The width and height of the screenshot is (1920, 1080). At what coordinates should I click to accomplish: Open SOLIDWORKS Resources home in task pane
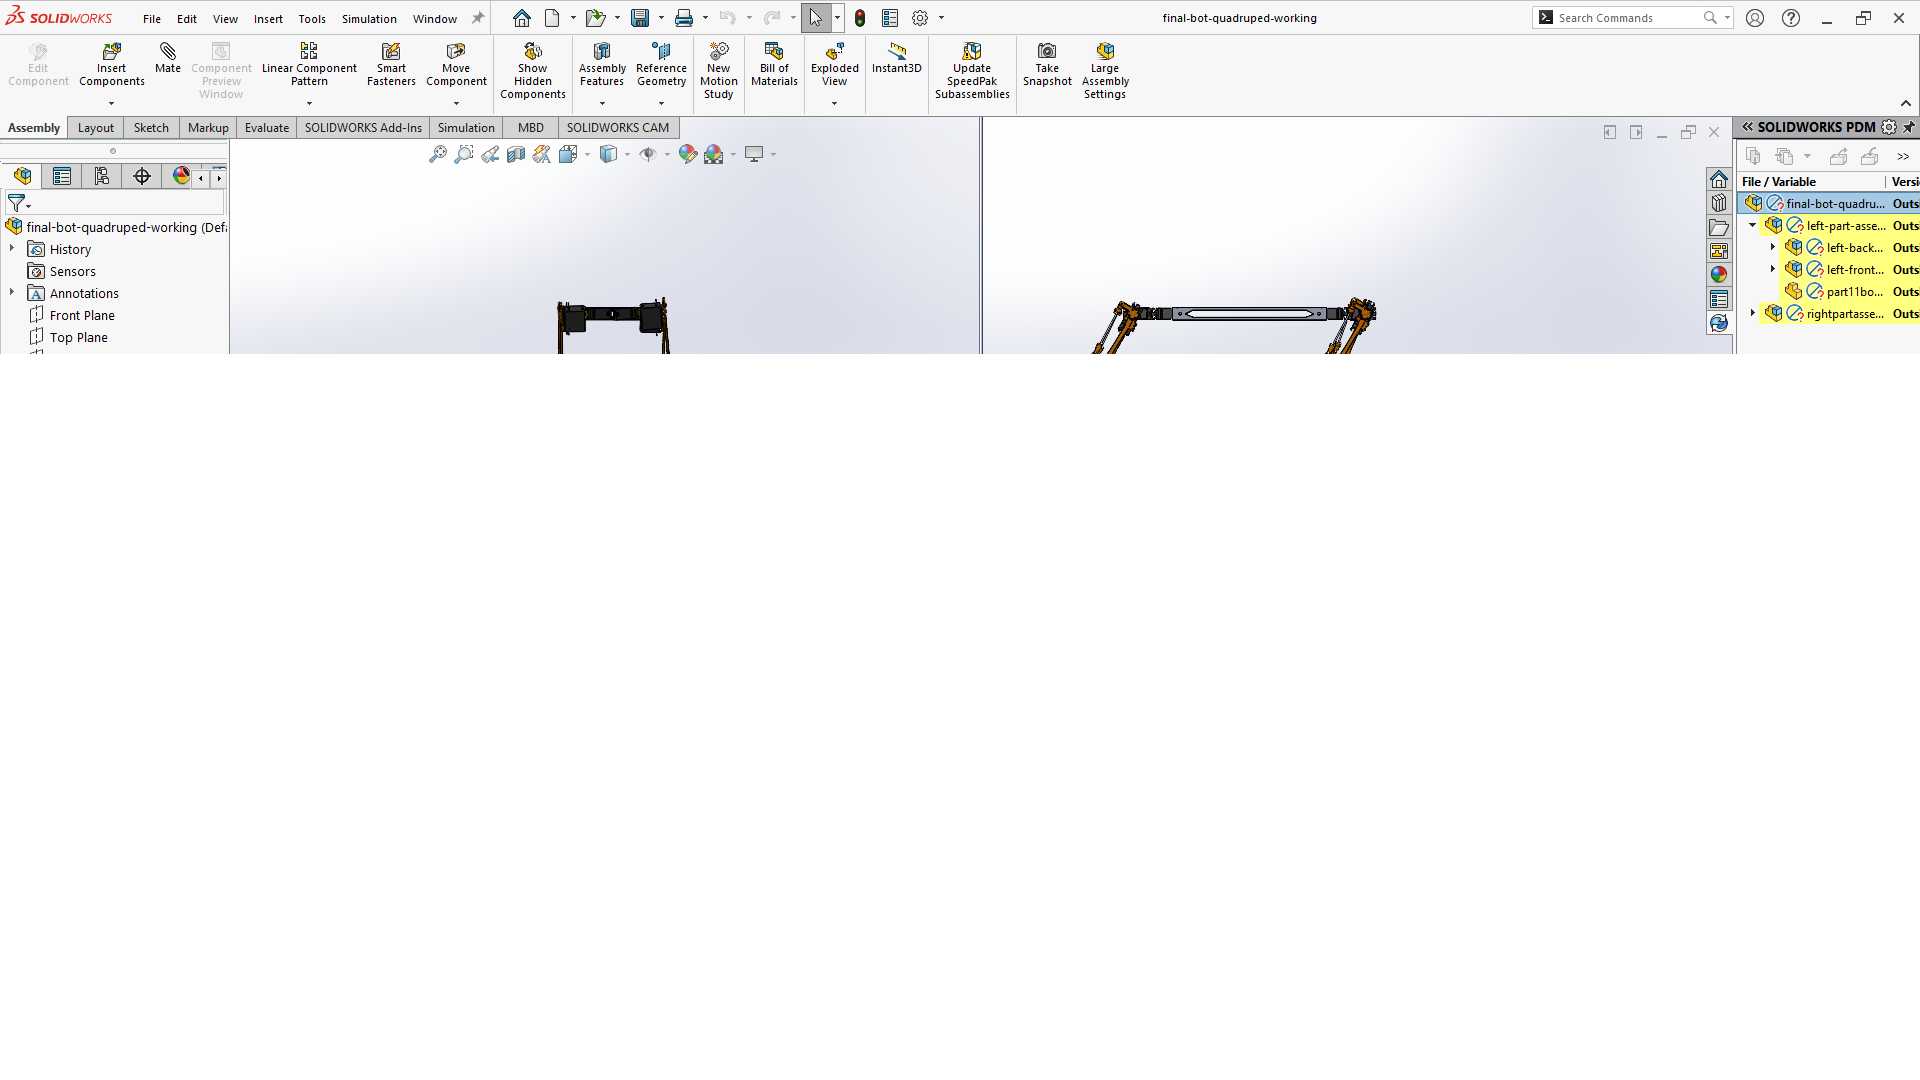pos(1719,179)
